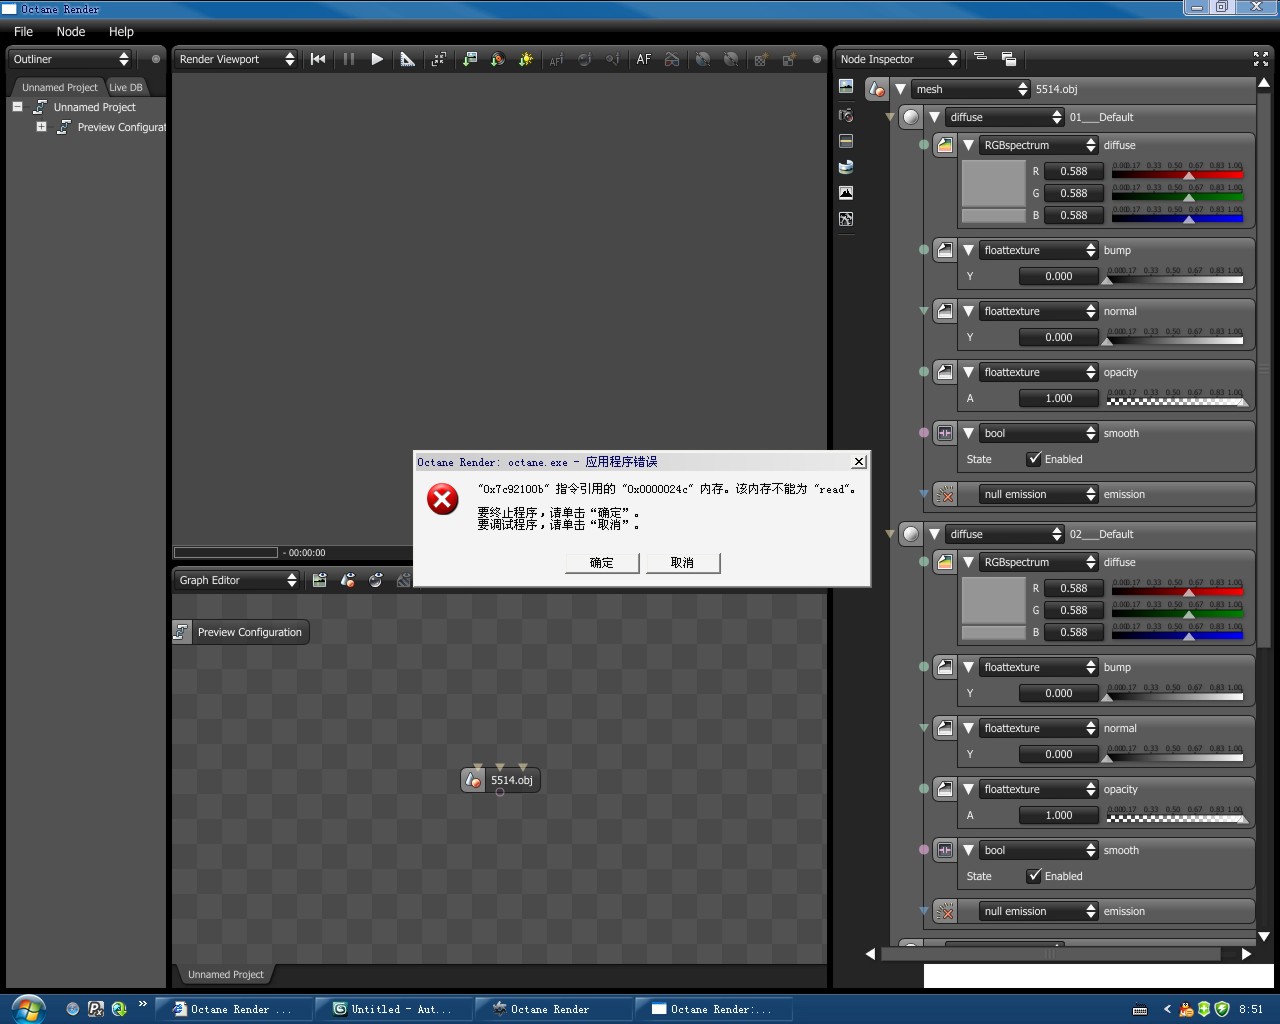Open the Render Viewport panel type dropdown

tap(236, 59)
